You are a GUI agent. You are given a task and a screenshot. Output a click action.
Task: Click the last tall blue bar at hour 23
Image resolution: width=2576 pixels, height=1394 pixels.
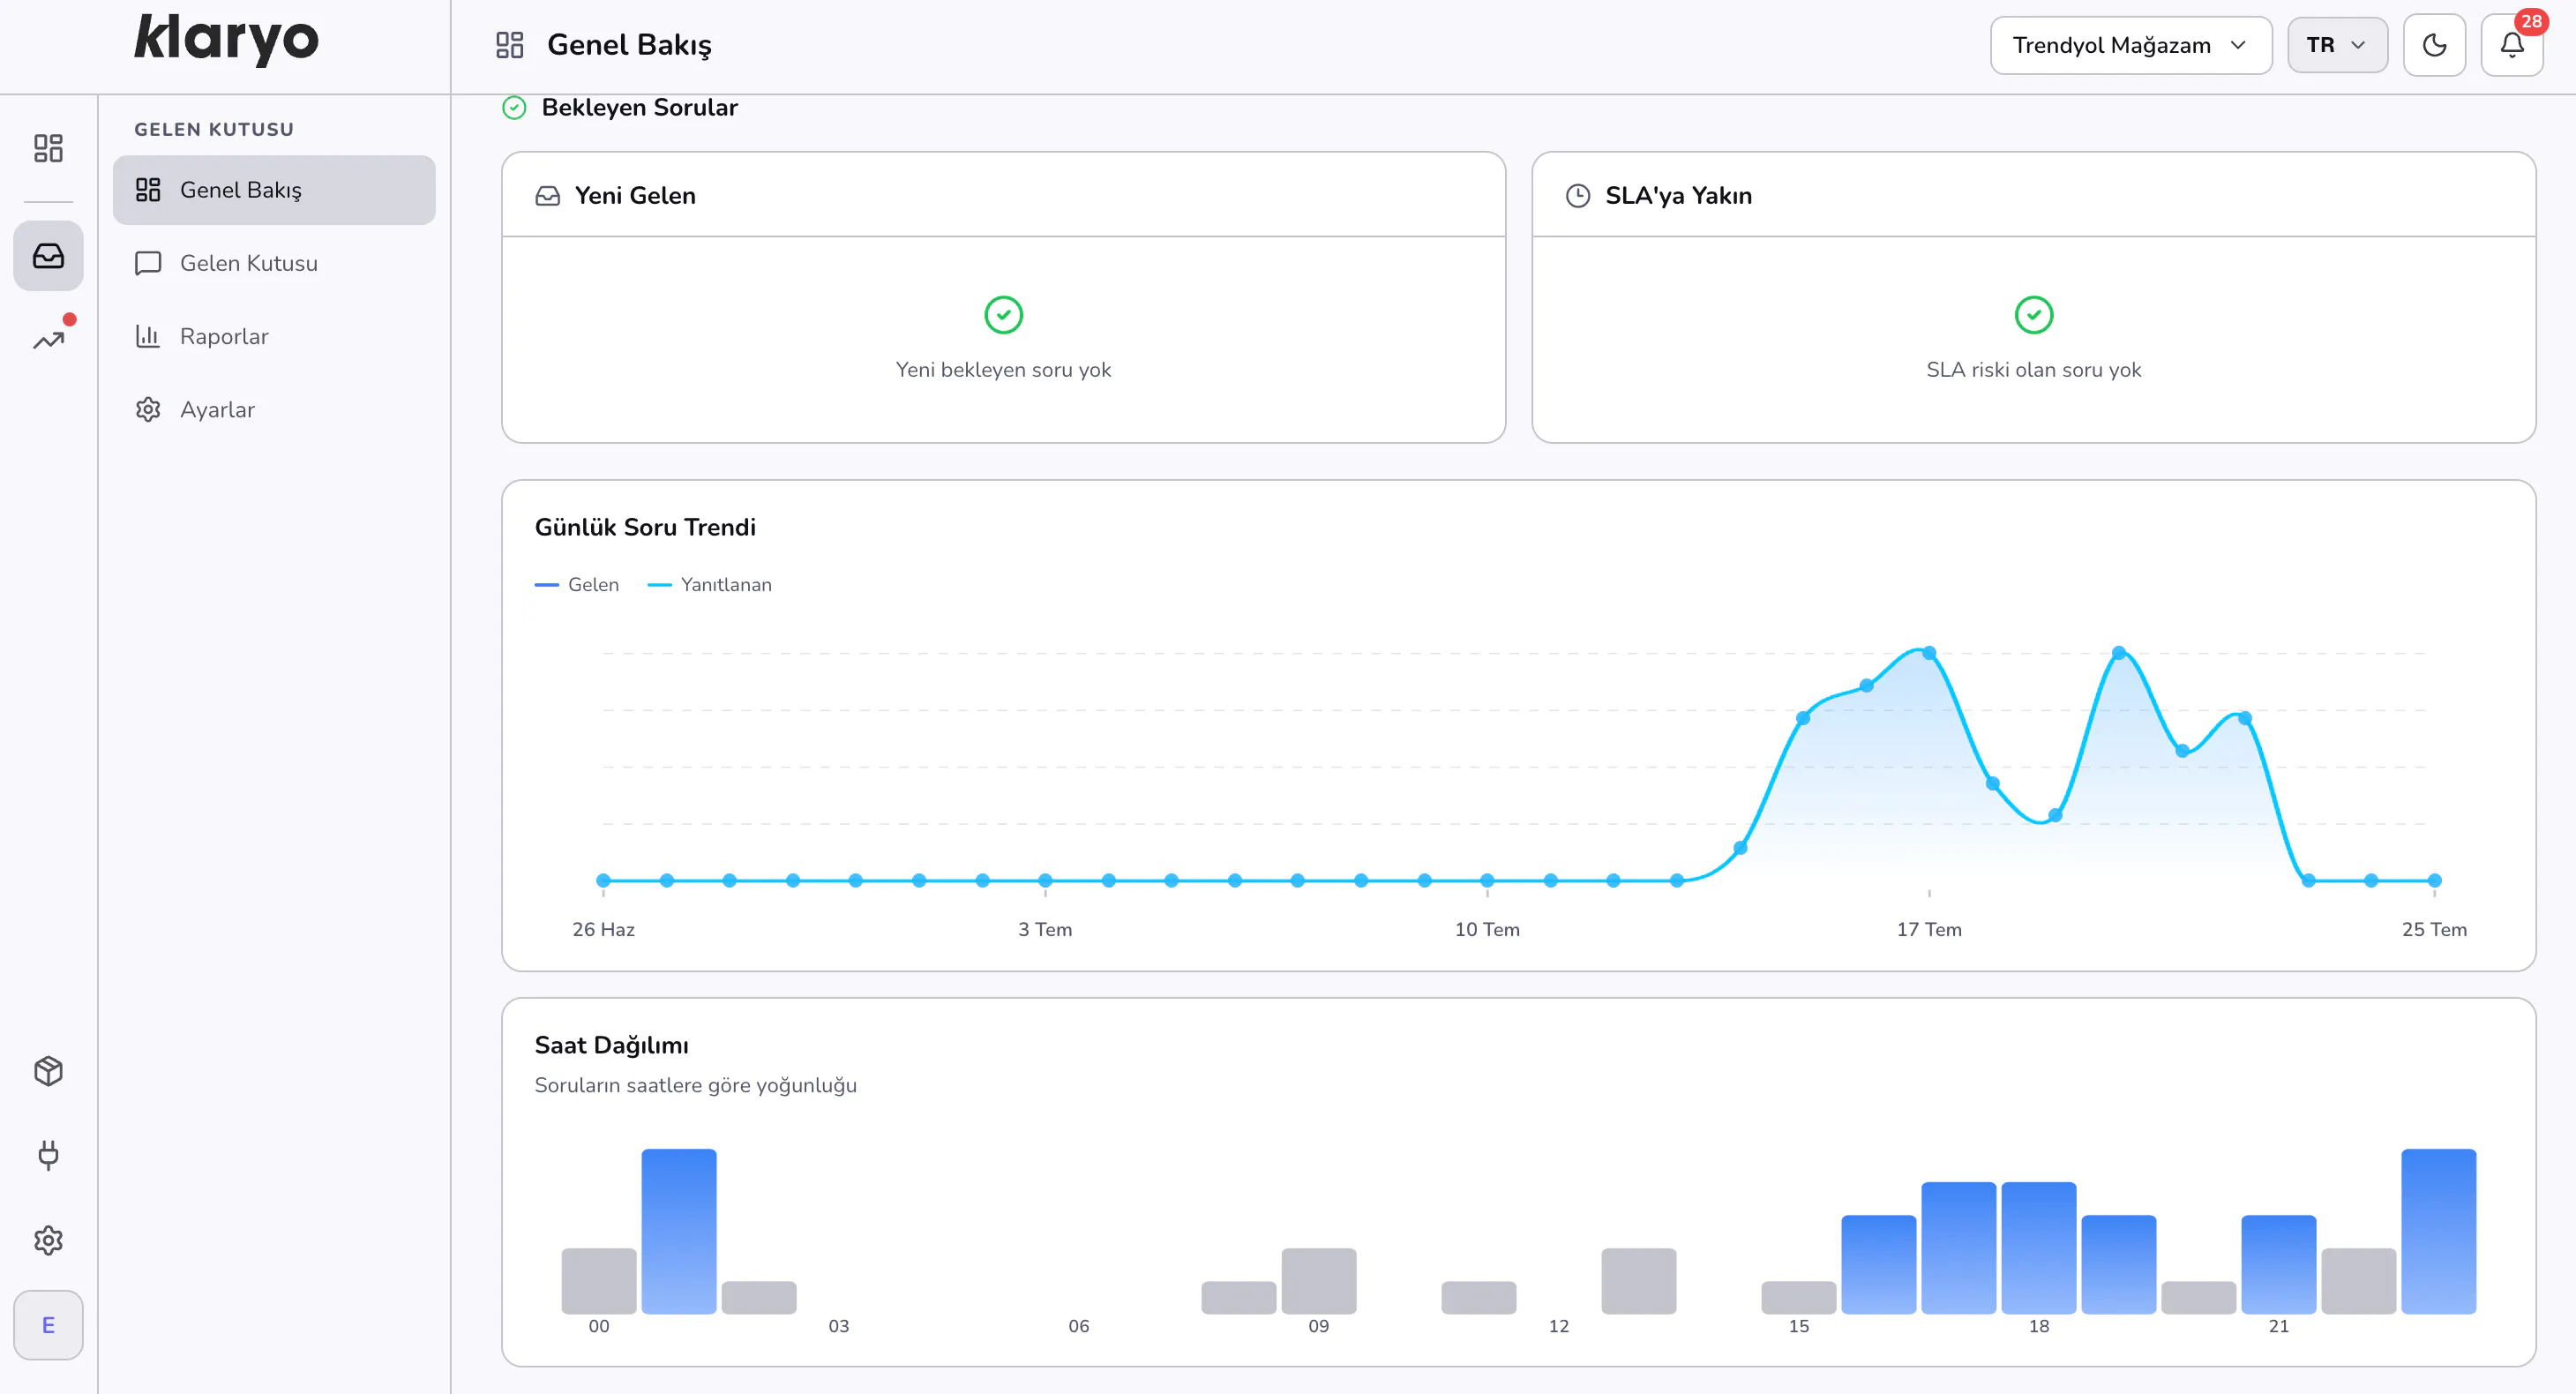tap(2439, 1232)
